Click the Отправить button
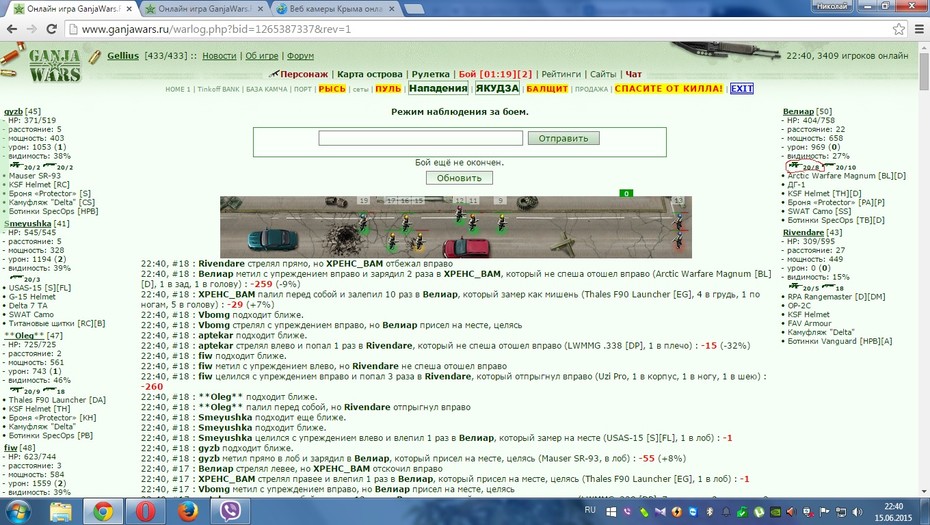 click(563, 138)
